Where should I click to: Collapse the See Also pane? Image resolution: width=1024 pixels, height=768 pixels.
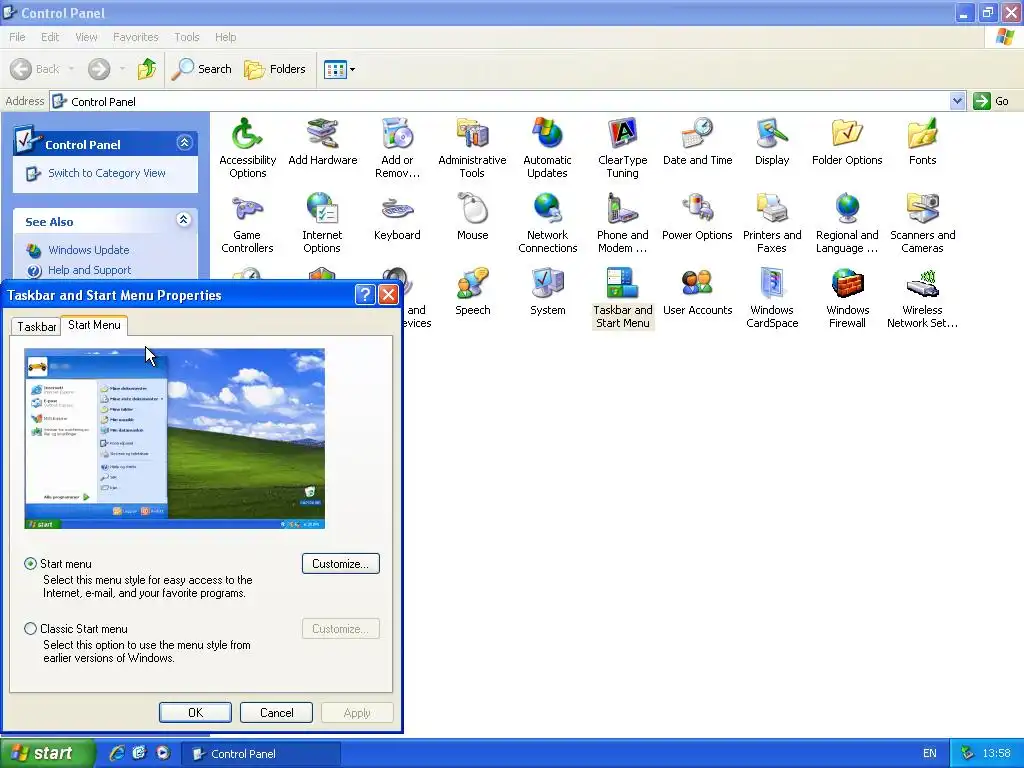point(184,220)
